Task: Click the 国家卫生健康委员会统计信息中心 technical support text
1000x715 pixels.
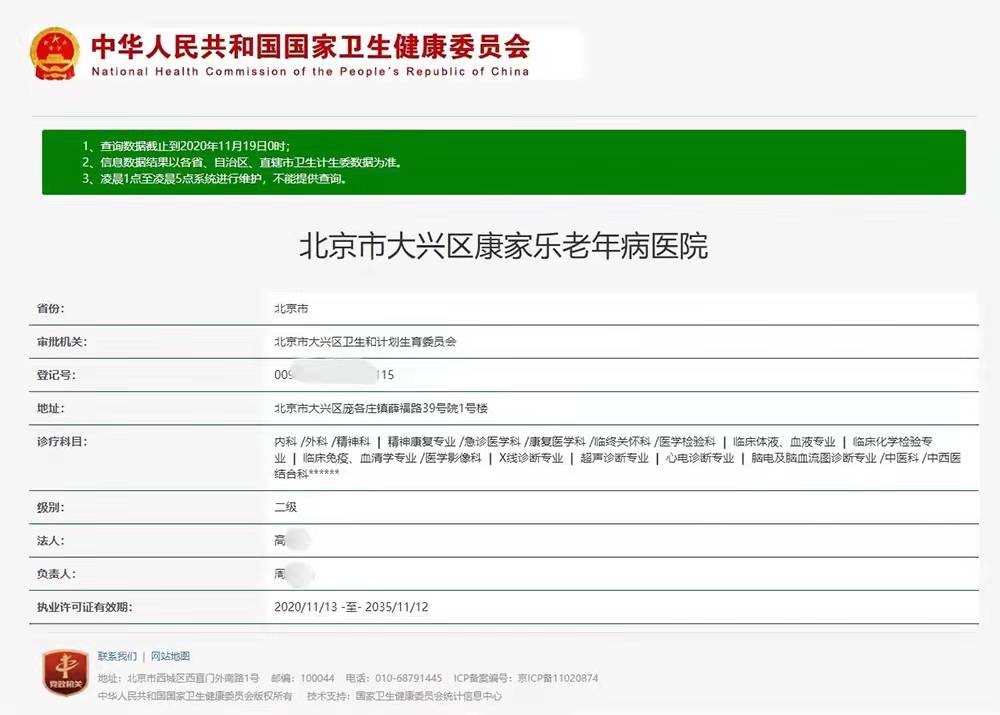Action: [x=428, y=696]
